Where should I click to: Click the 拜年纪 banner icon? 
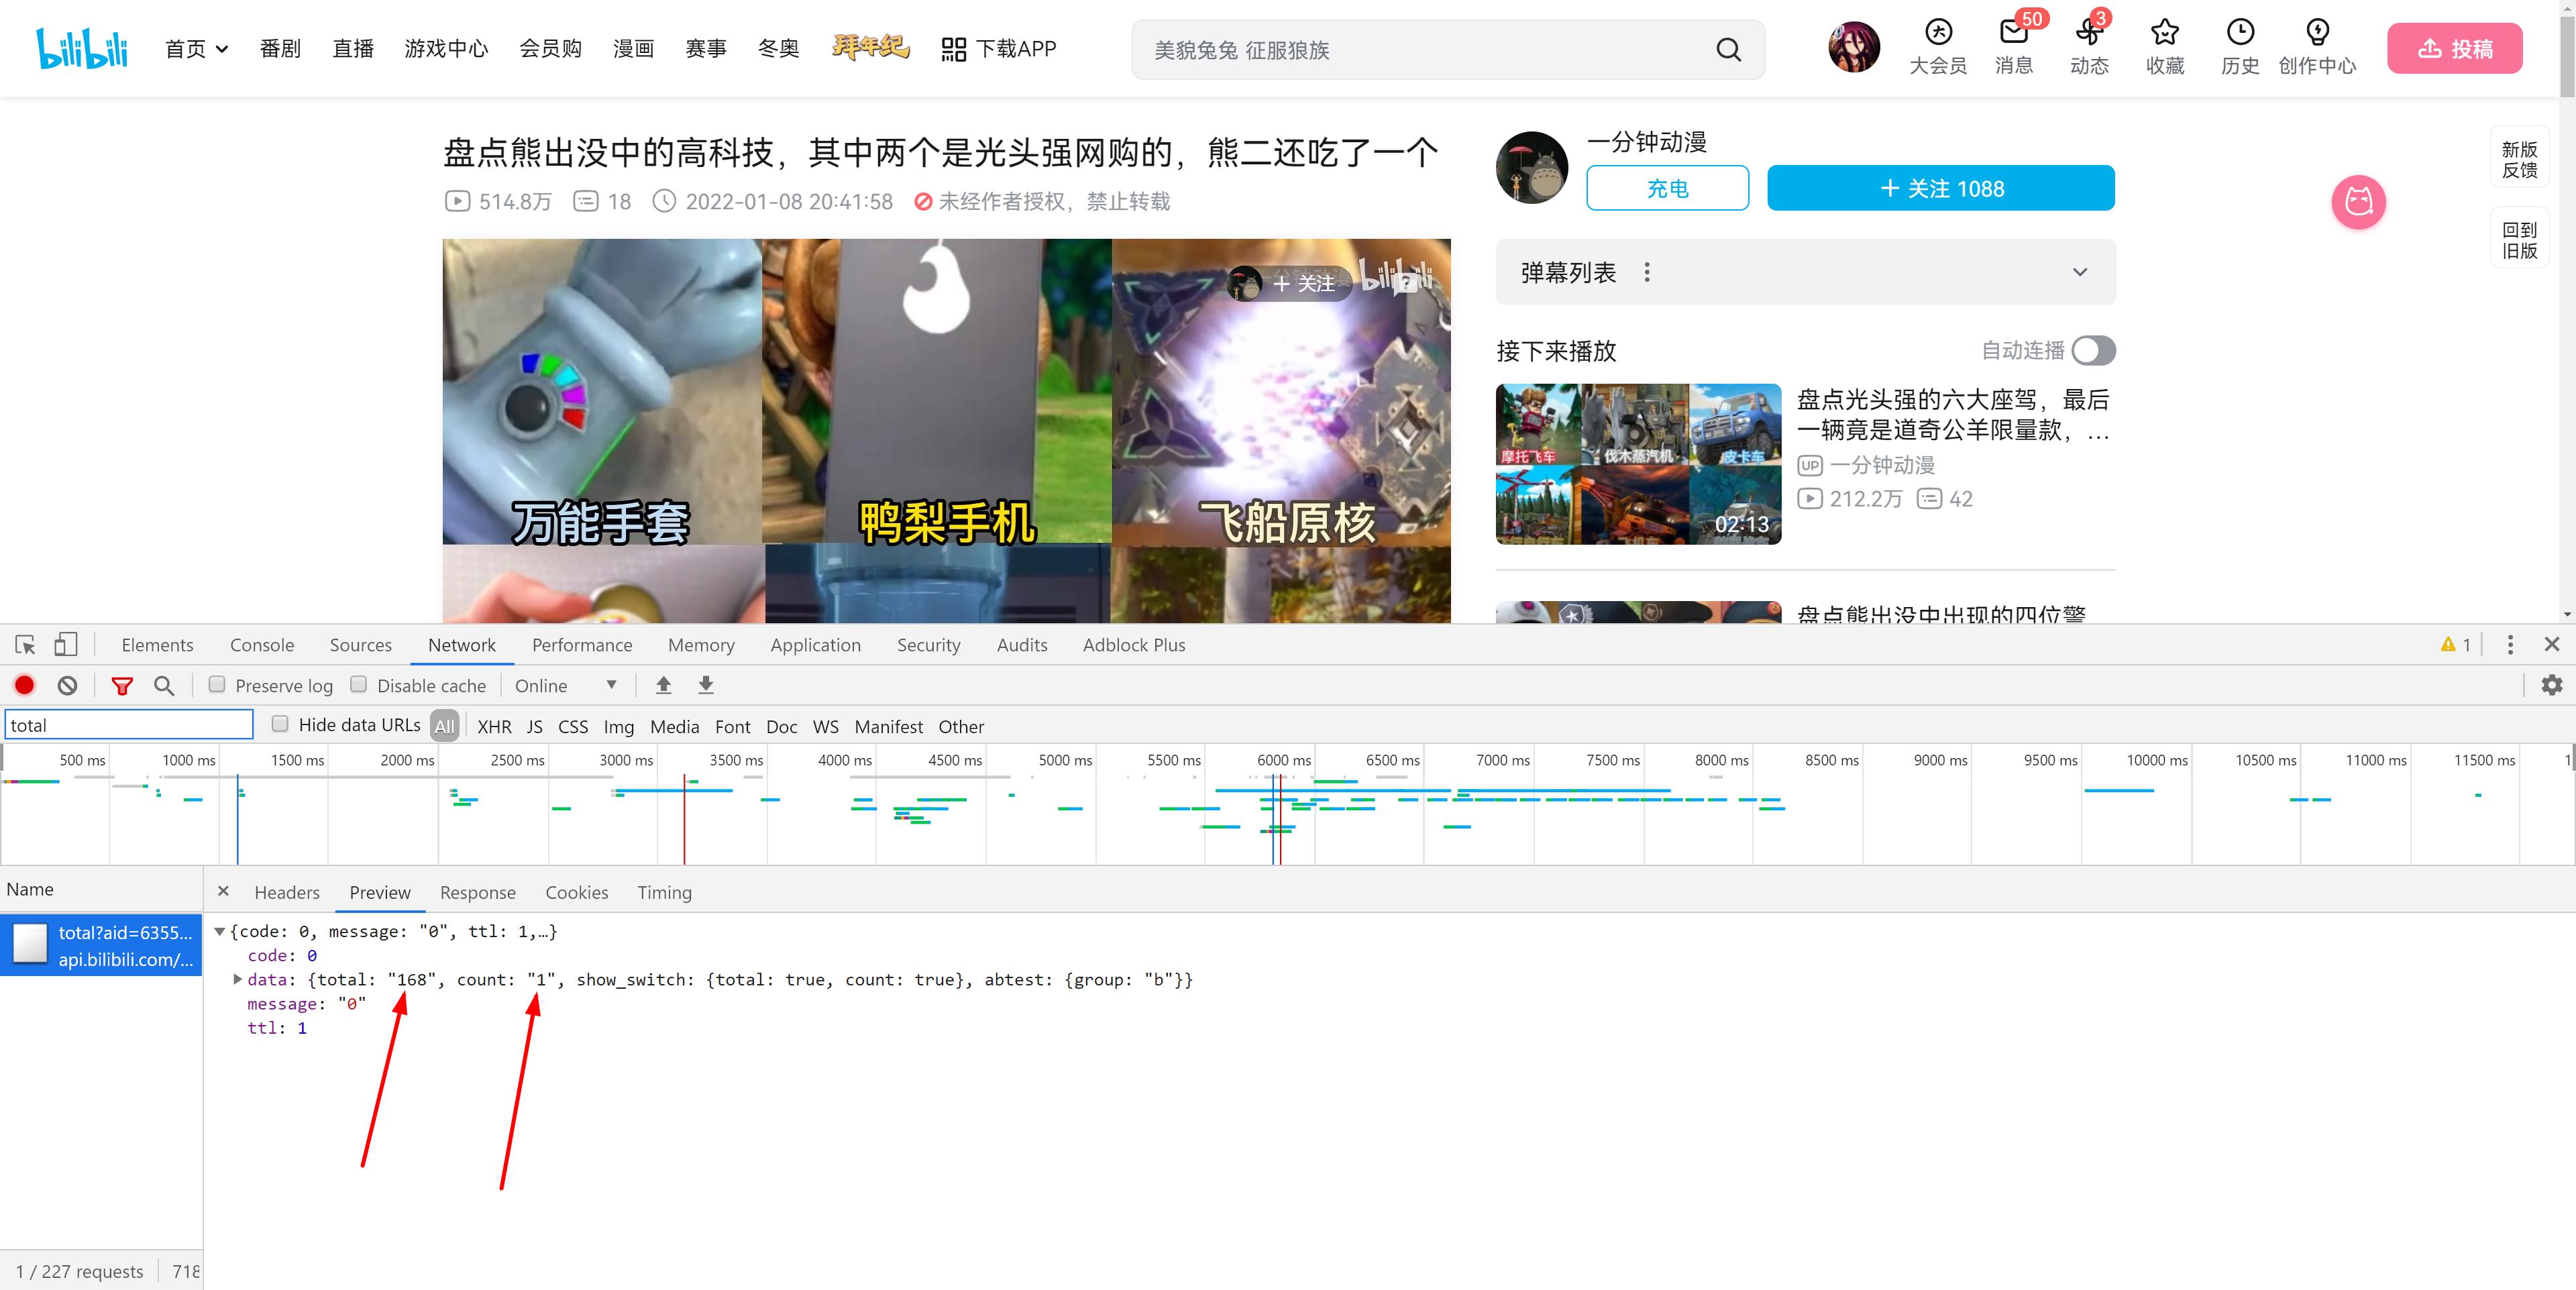870,47
